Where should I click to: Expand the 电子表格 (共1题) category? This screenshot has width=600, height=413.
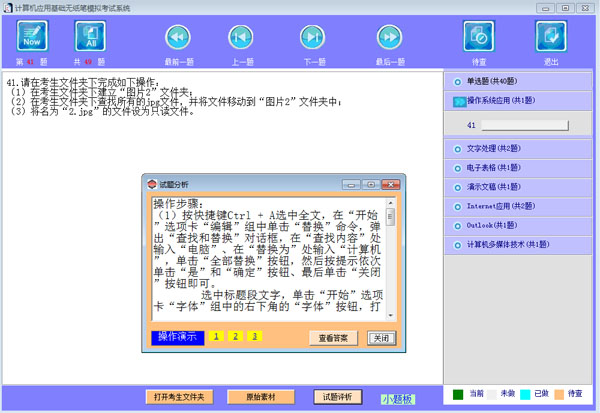(520, 168)
